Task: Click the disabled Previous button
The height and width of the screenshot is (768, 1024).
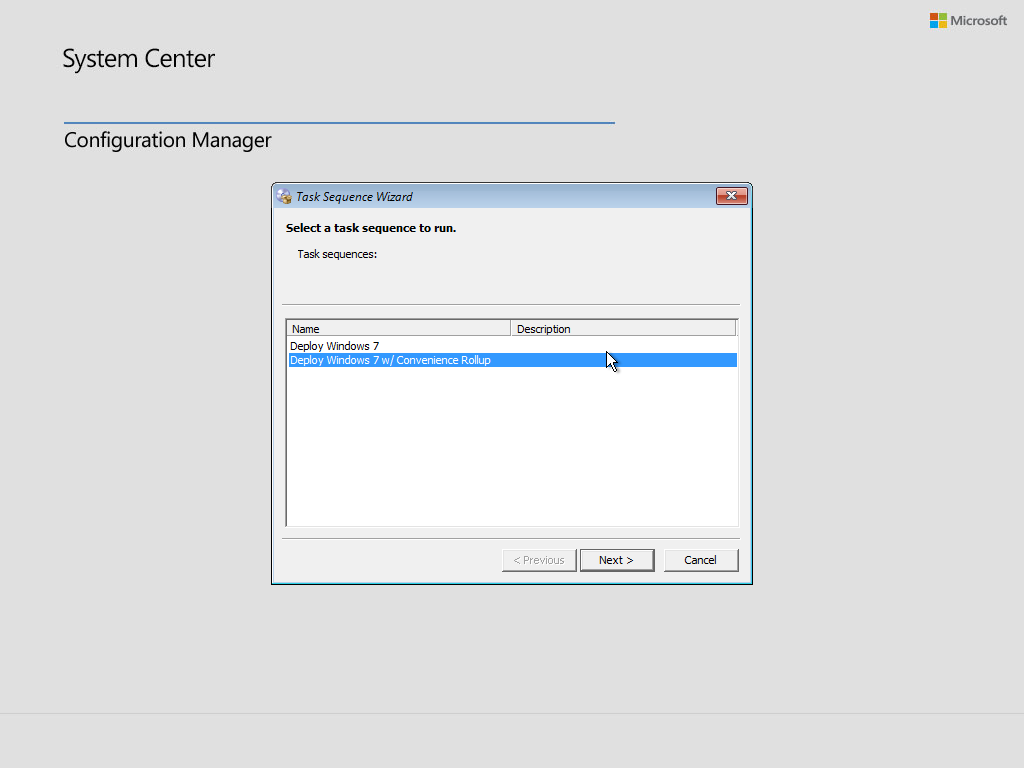Action: (x=539, y=560)
